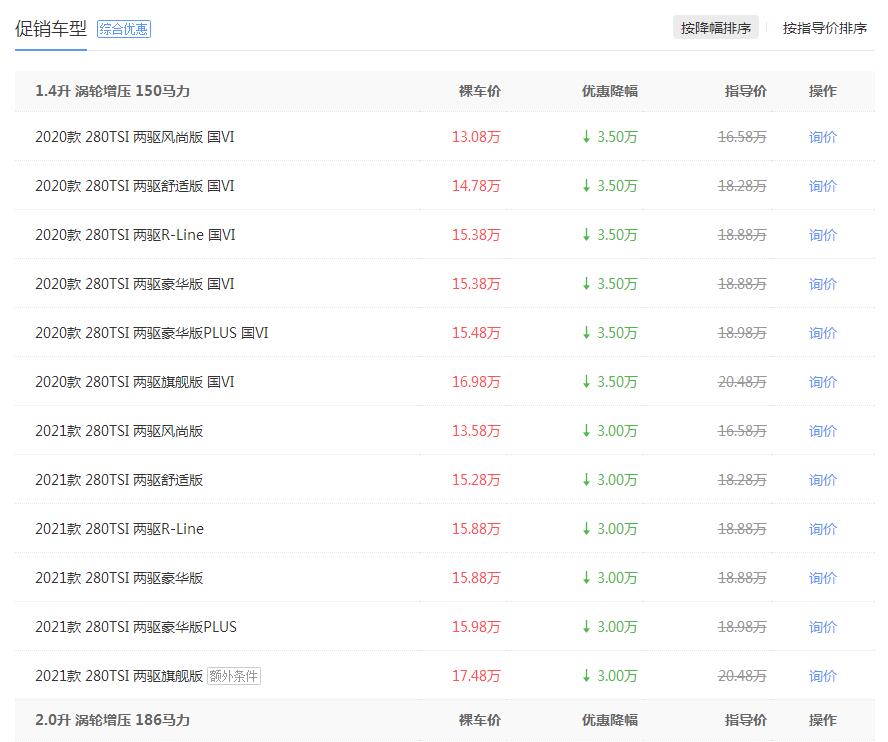Viewport: 888px width, 742px height.
Task: Click 3.50万 discount for 2020款 风尚版
Action: (610, 137)
